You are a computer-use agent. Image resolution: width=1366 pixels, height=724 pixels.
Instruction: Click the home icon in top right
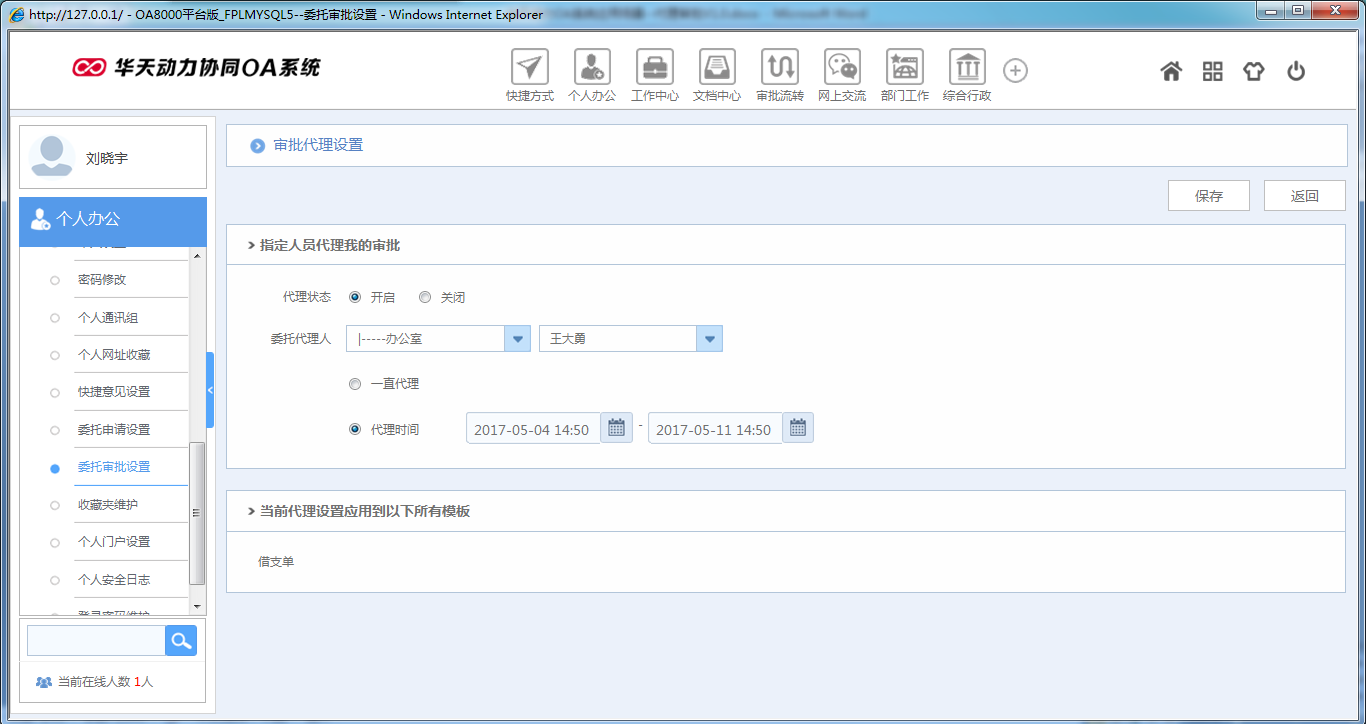pos(1170,70)
